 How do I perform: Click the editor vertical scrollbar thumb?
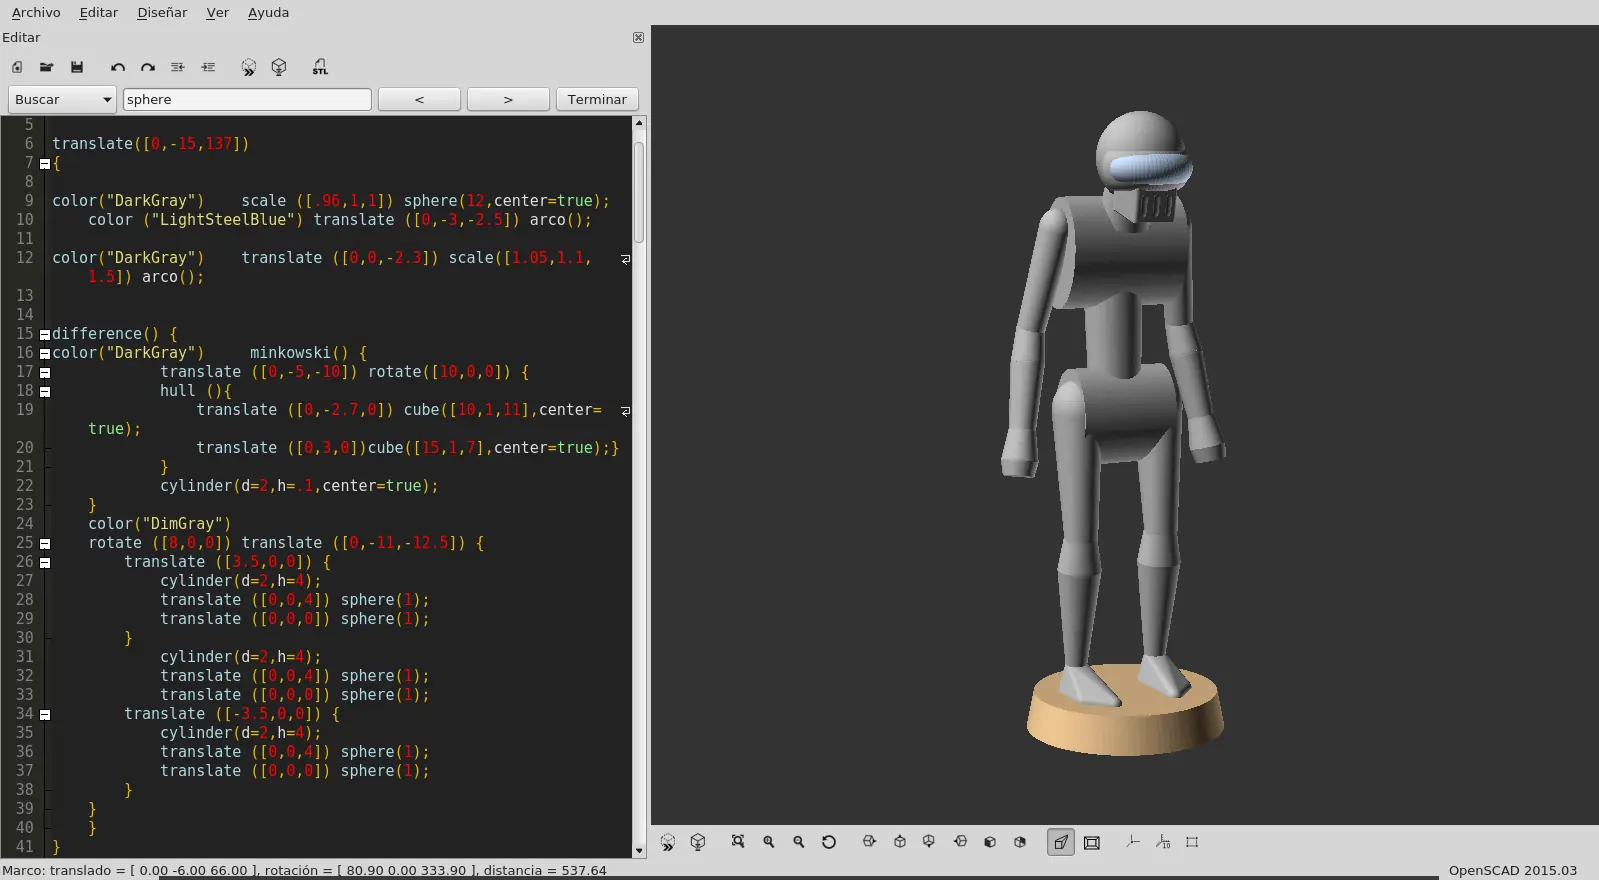(639, 190)
